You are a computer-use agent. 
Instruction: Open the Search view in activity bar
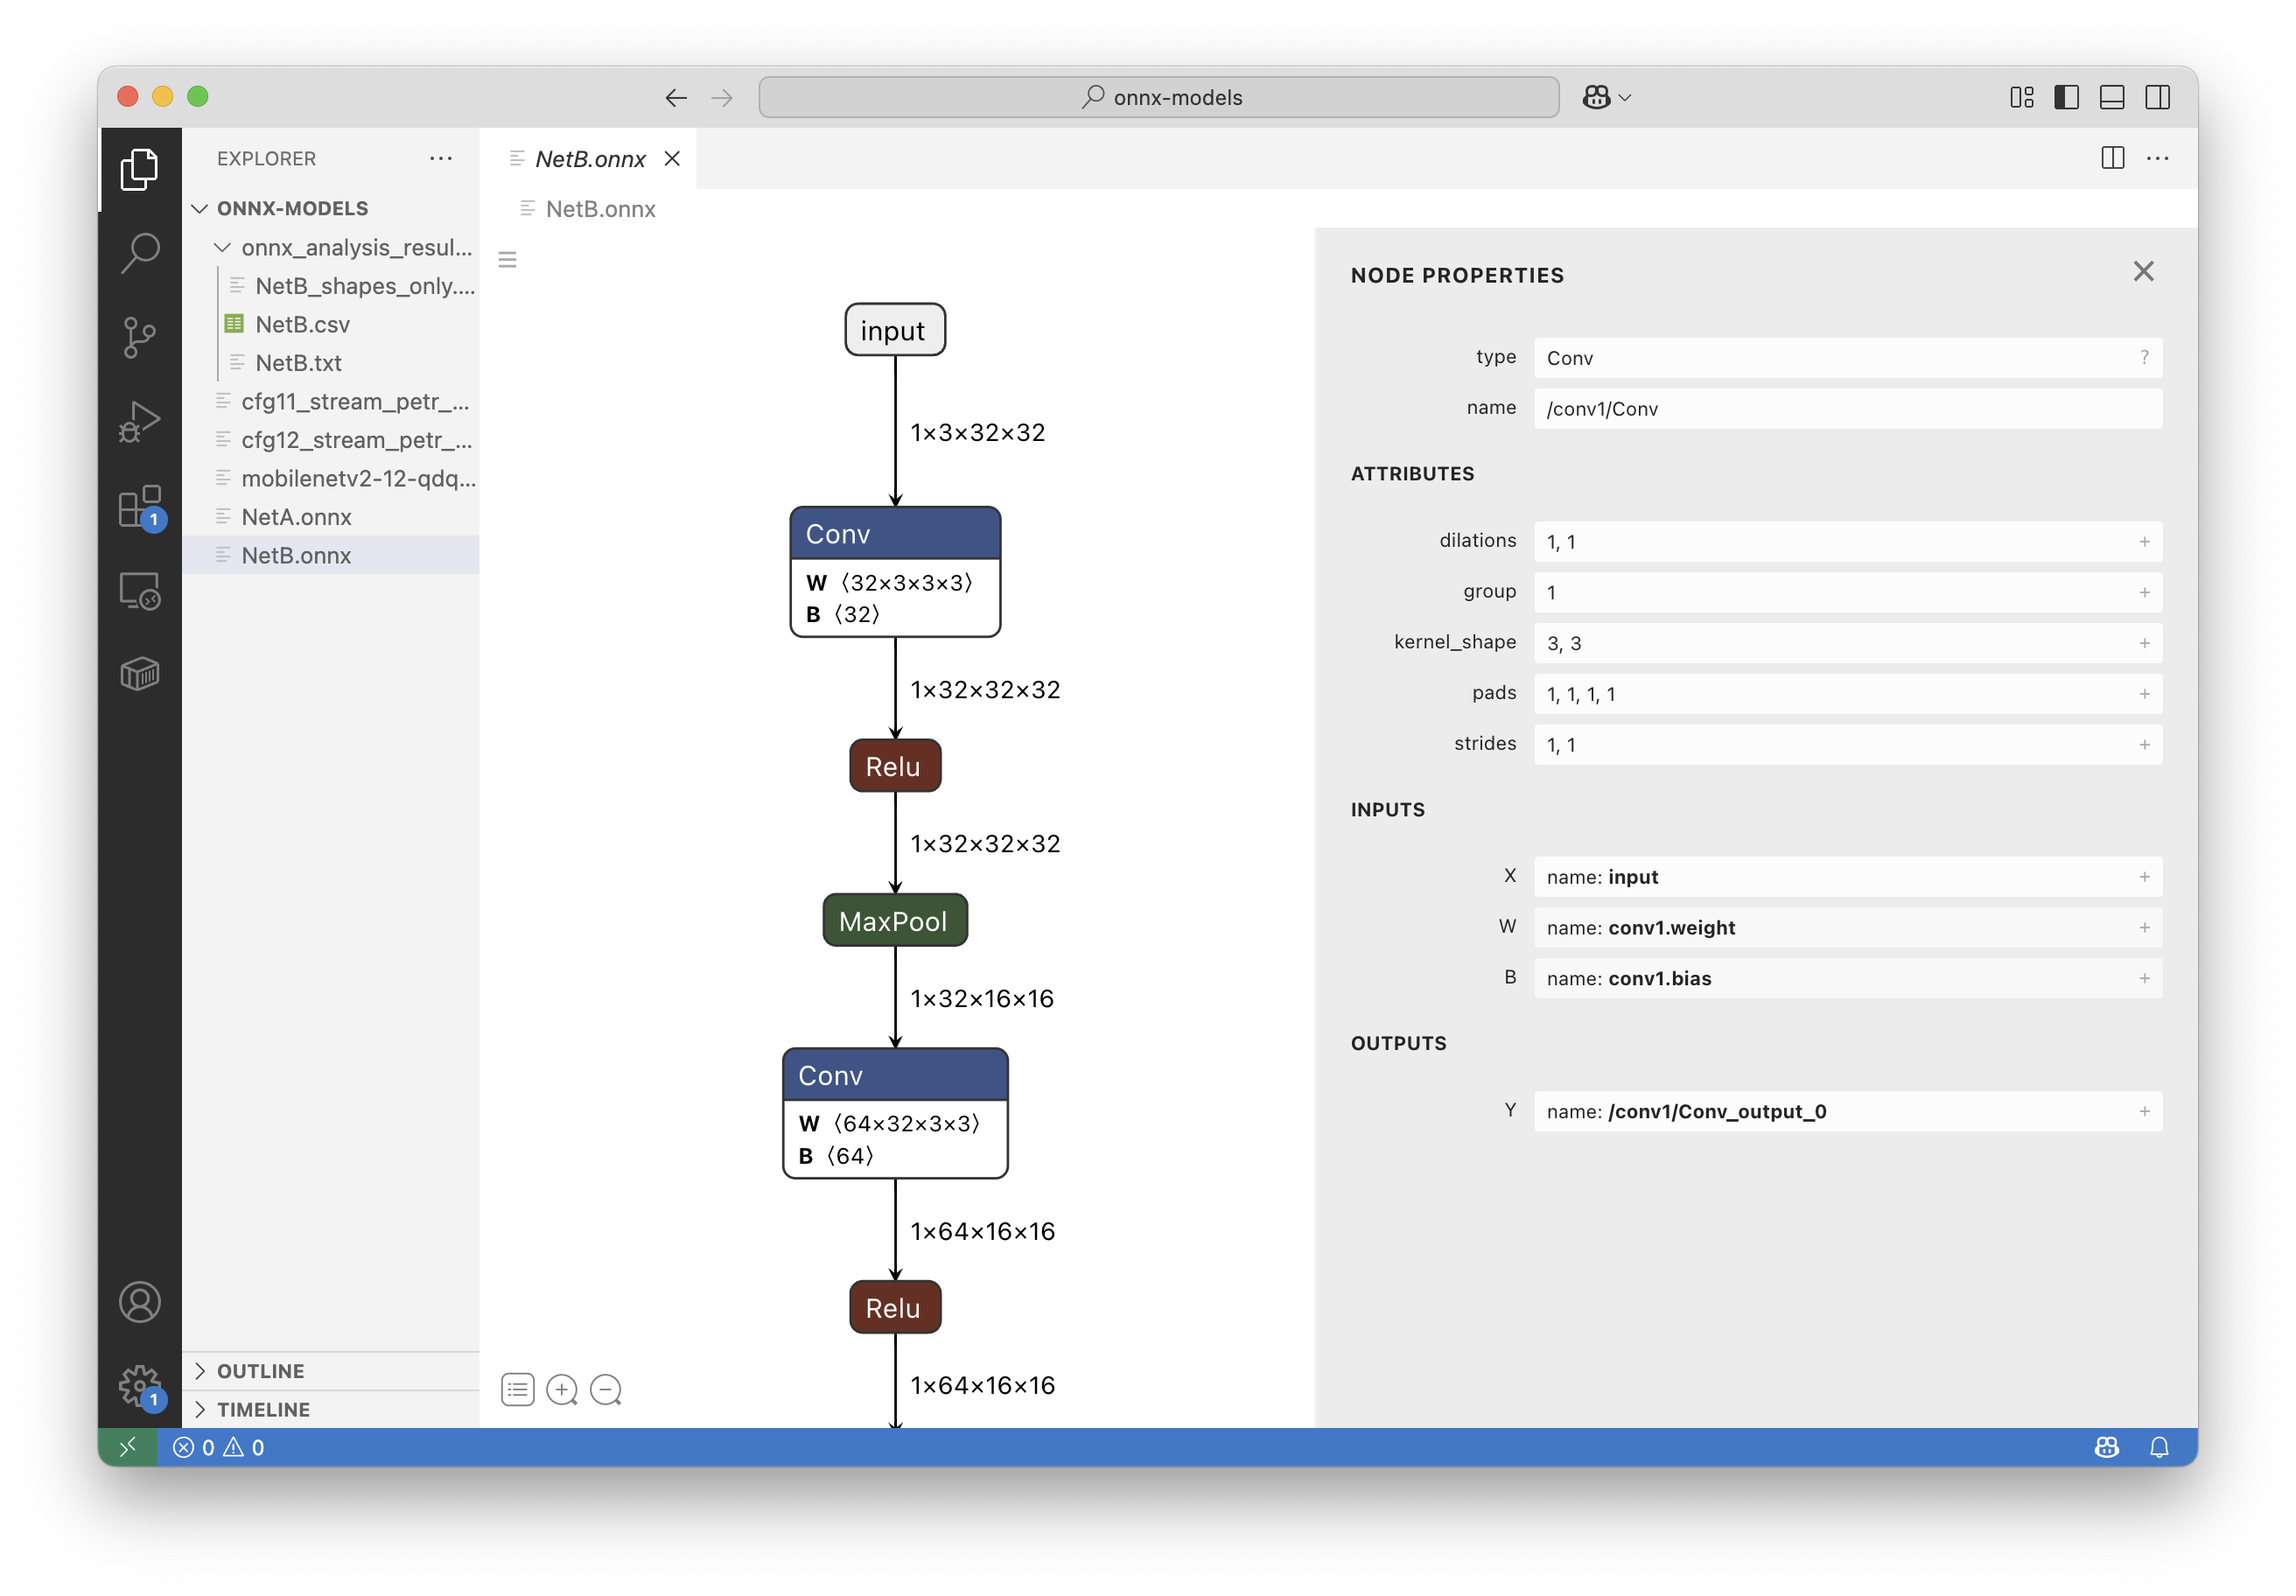click(140, 253)
